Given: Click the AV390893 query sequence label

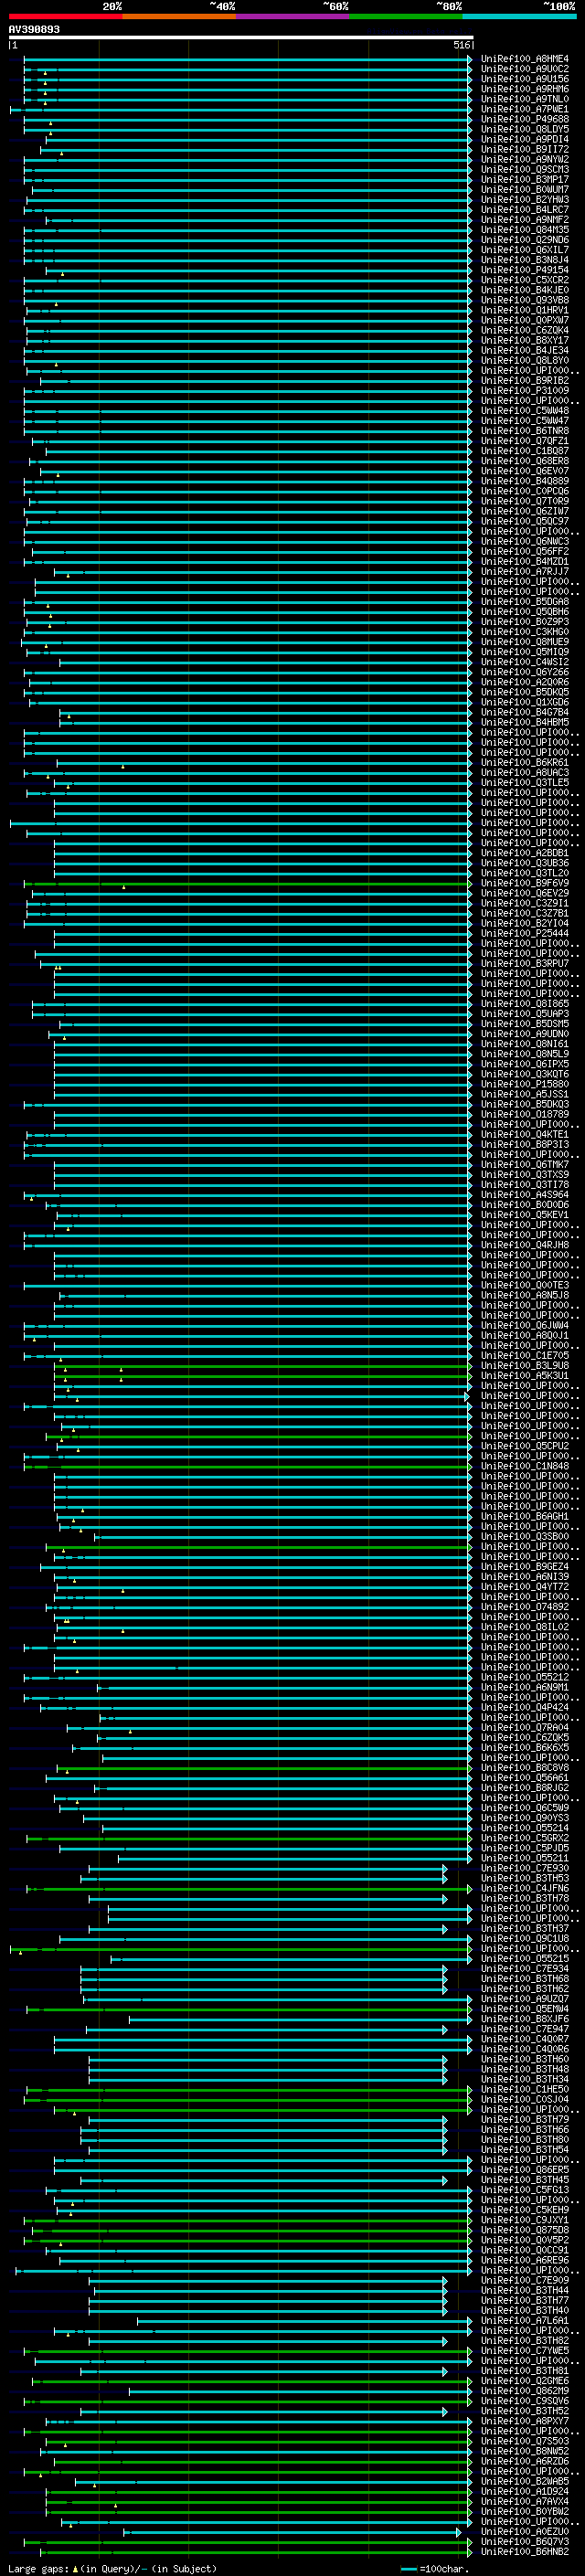Looking at the screenshot, I should 34,29.
